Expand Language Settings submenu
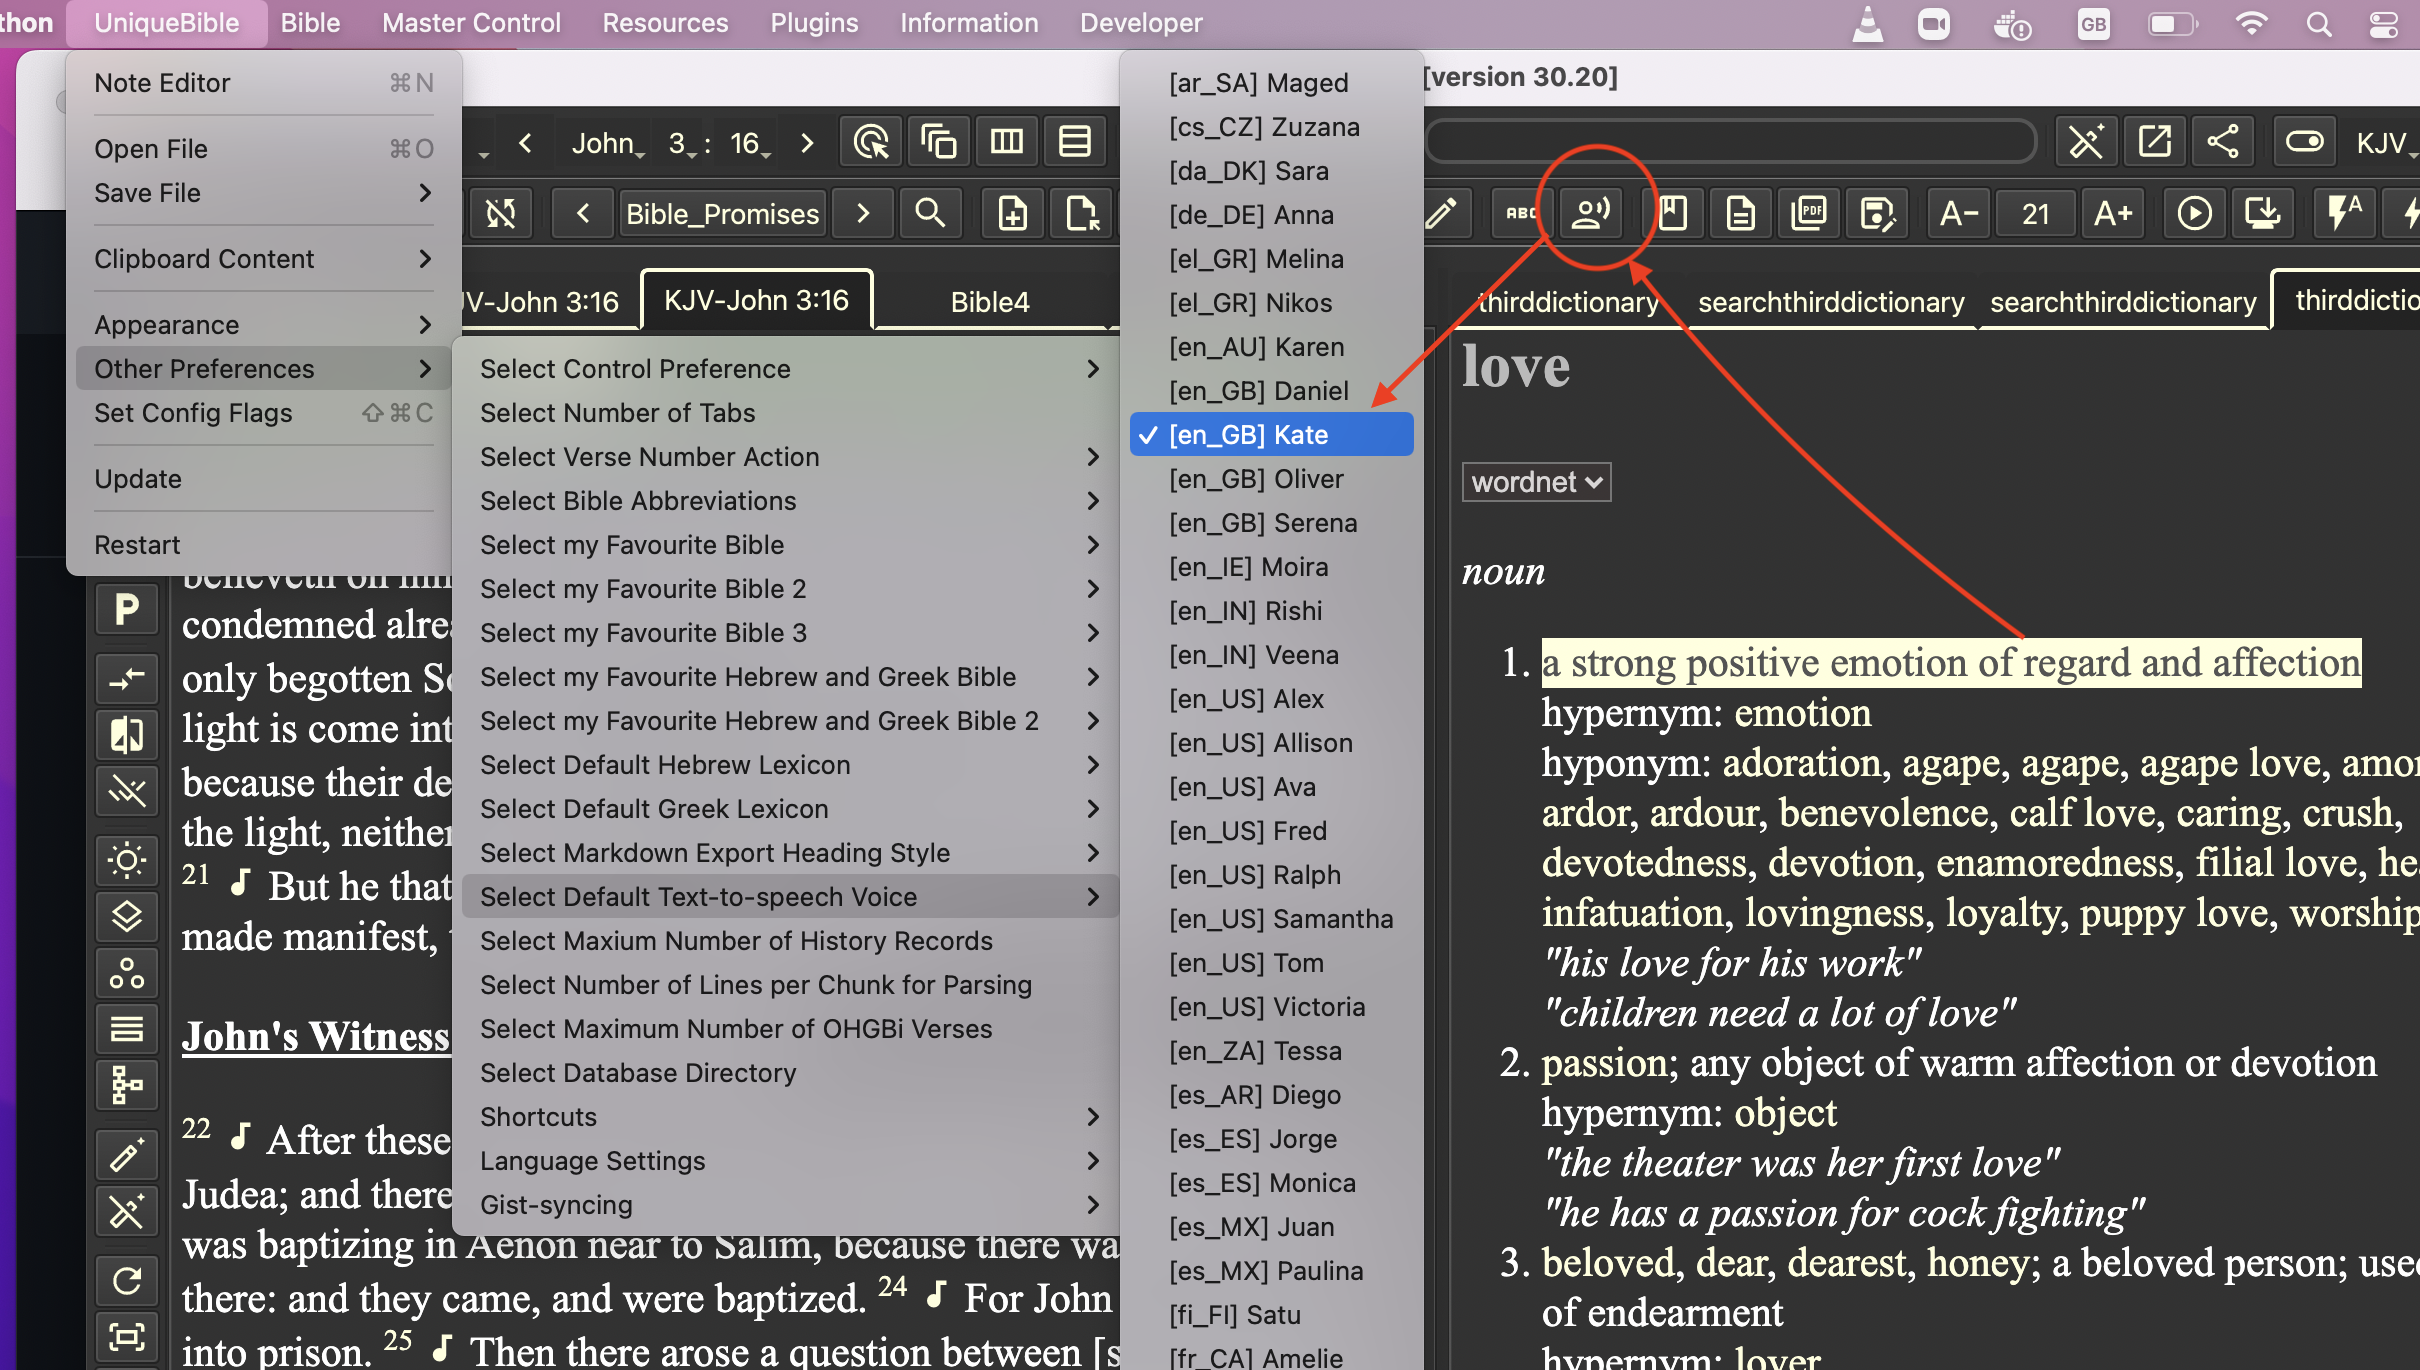This screenshot has width=2420, height=1370. (x=790, y=1161)
